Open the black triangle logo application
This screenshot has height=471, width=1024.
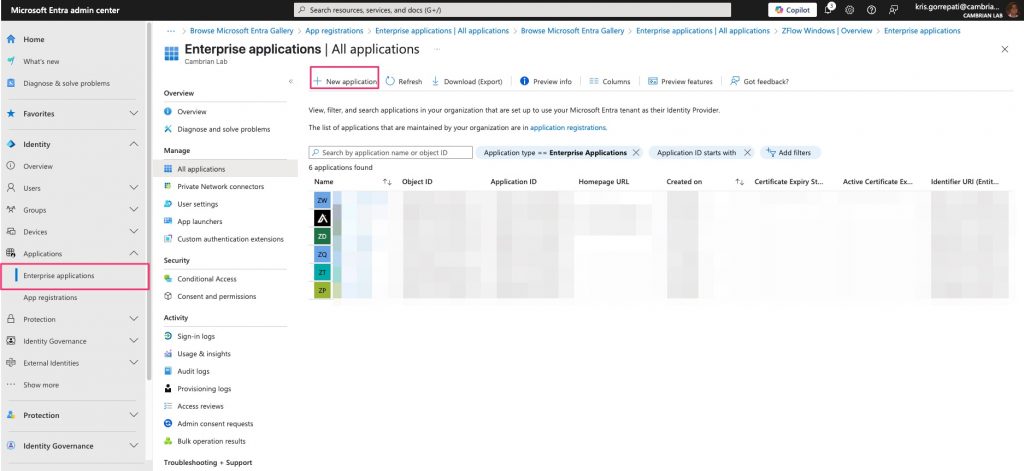(x=322, y=218)
